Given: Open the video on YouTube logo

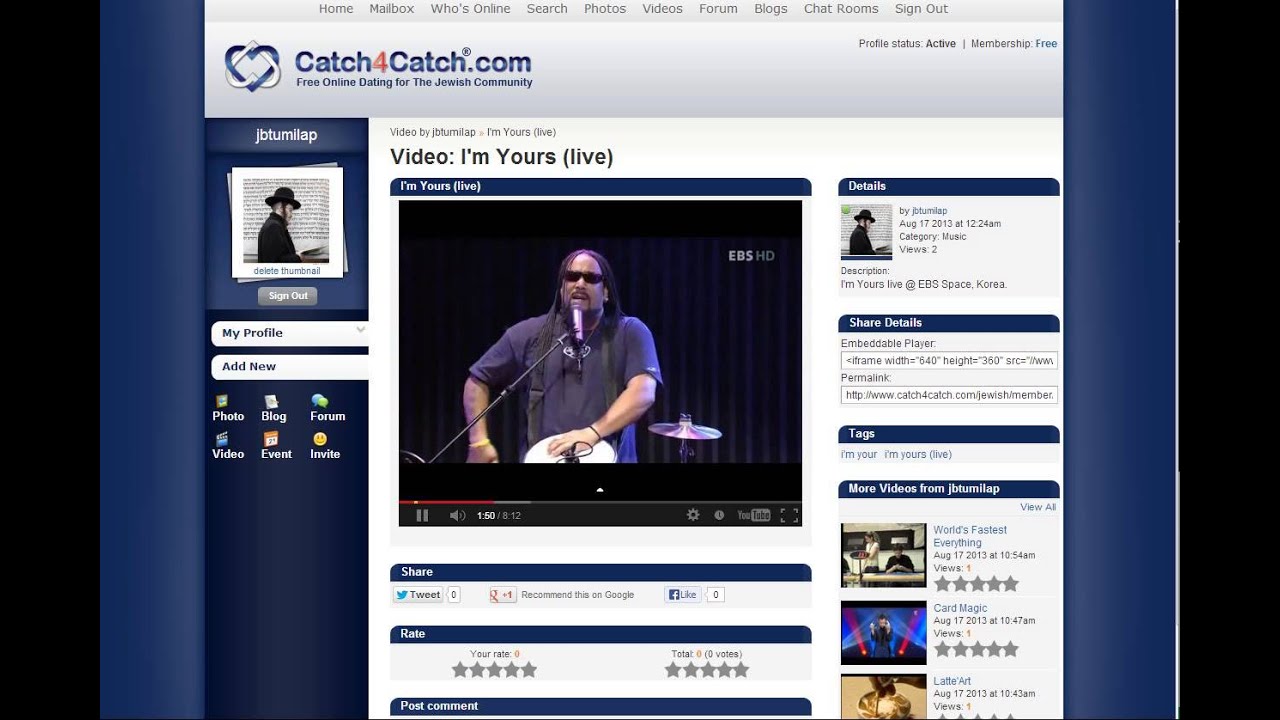Looking at the screenshot, I should coord(754,515).
